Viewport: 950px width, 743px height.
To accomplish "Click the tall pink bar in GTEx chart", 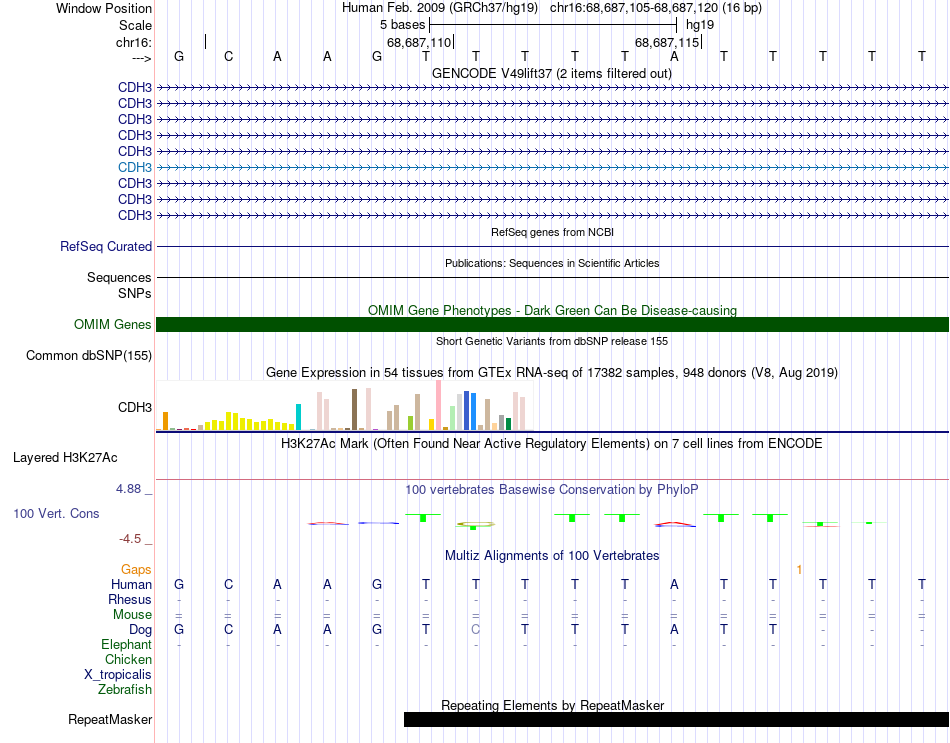I will [439, 405].
